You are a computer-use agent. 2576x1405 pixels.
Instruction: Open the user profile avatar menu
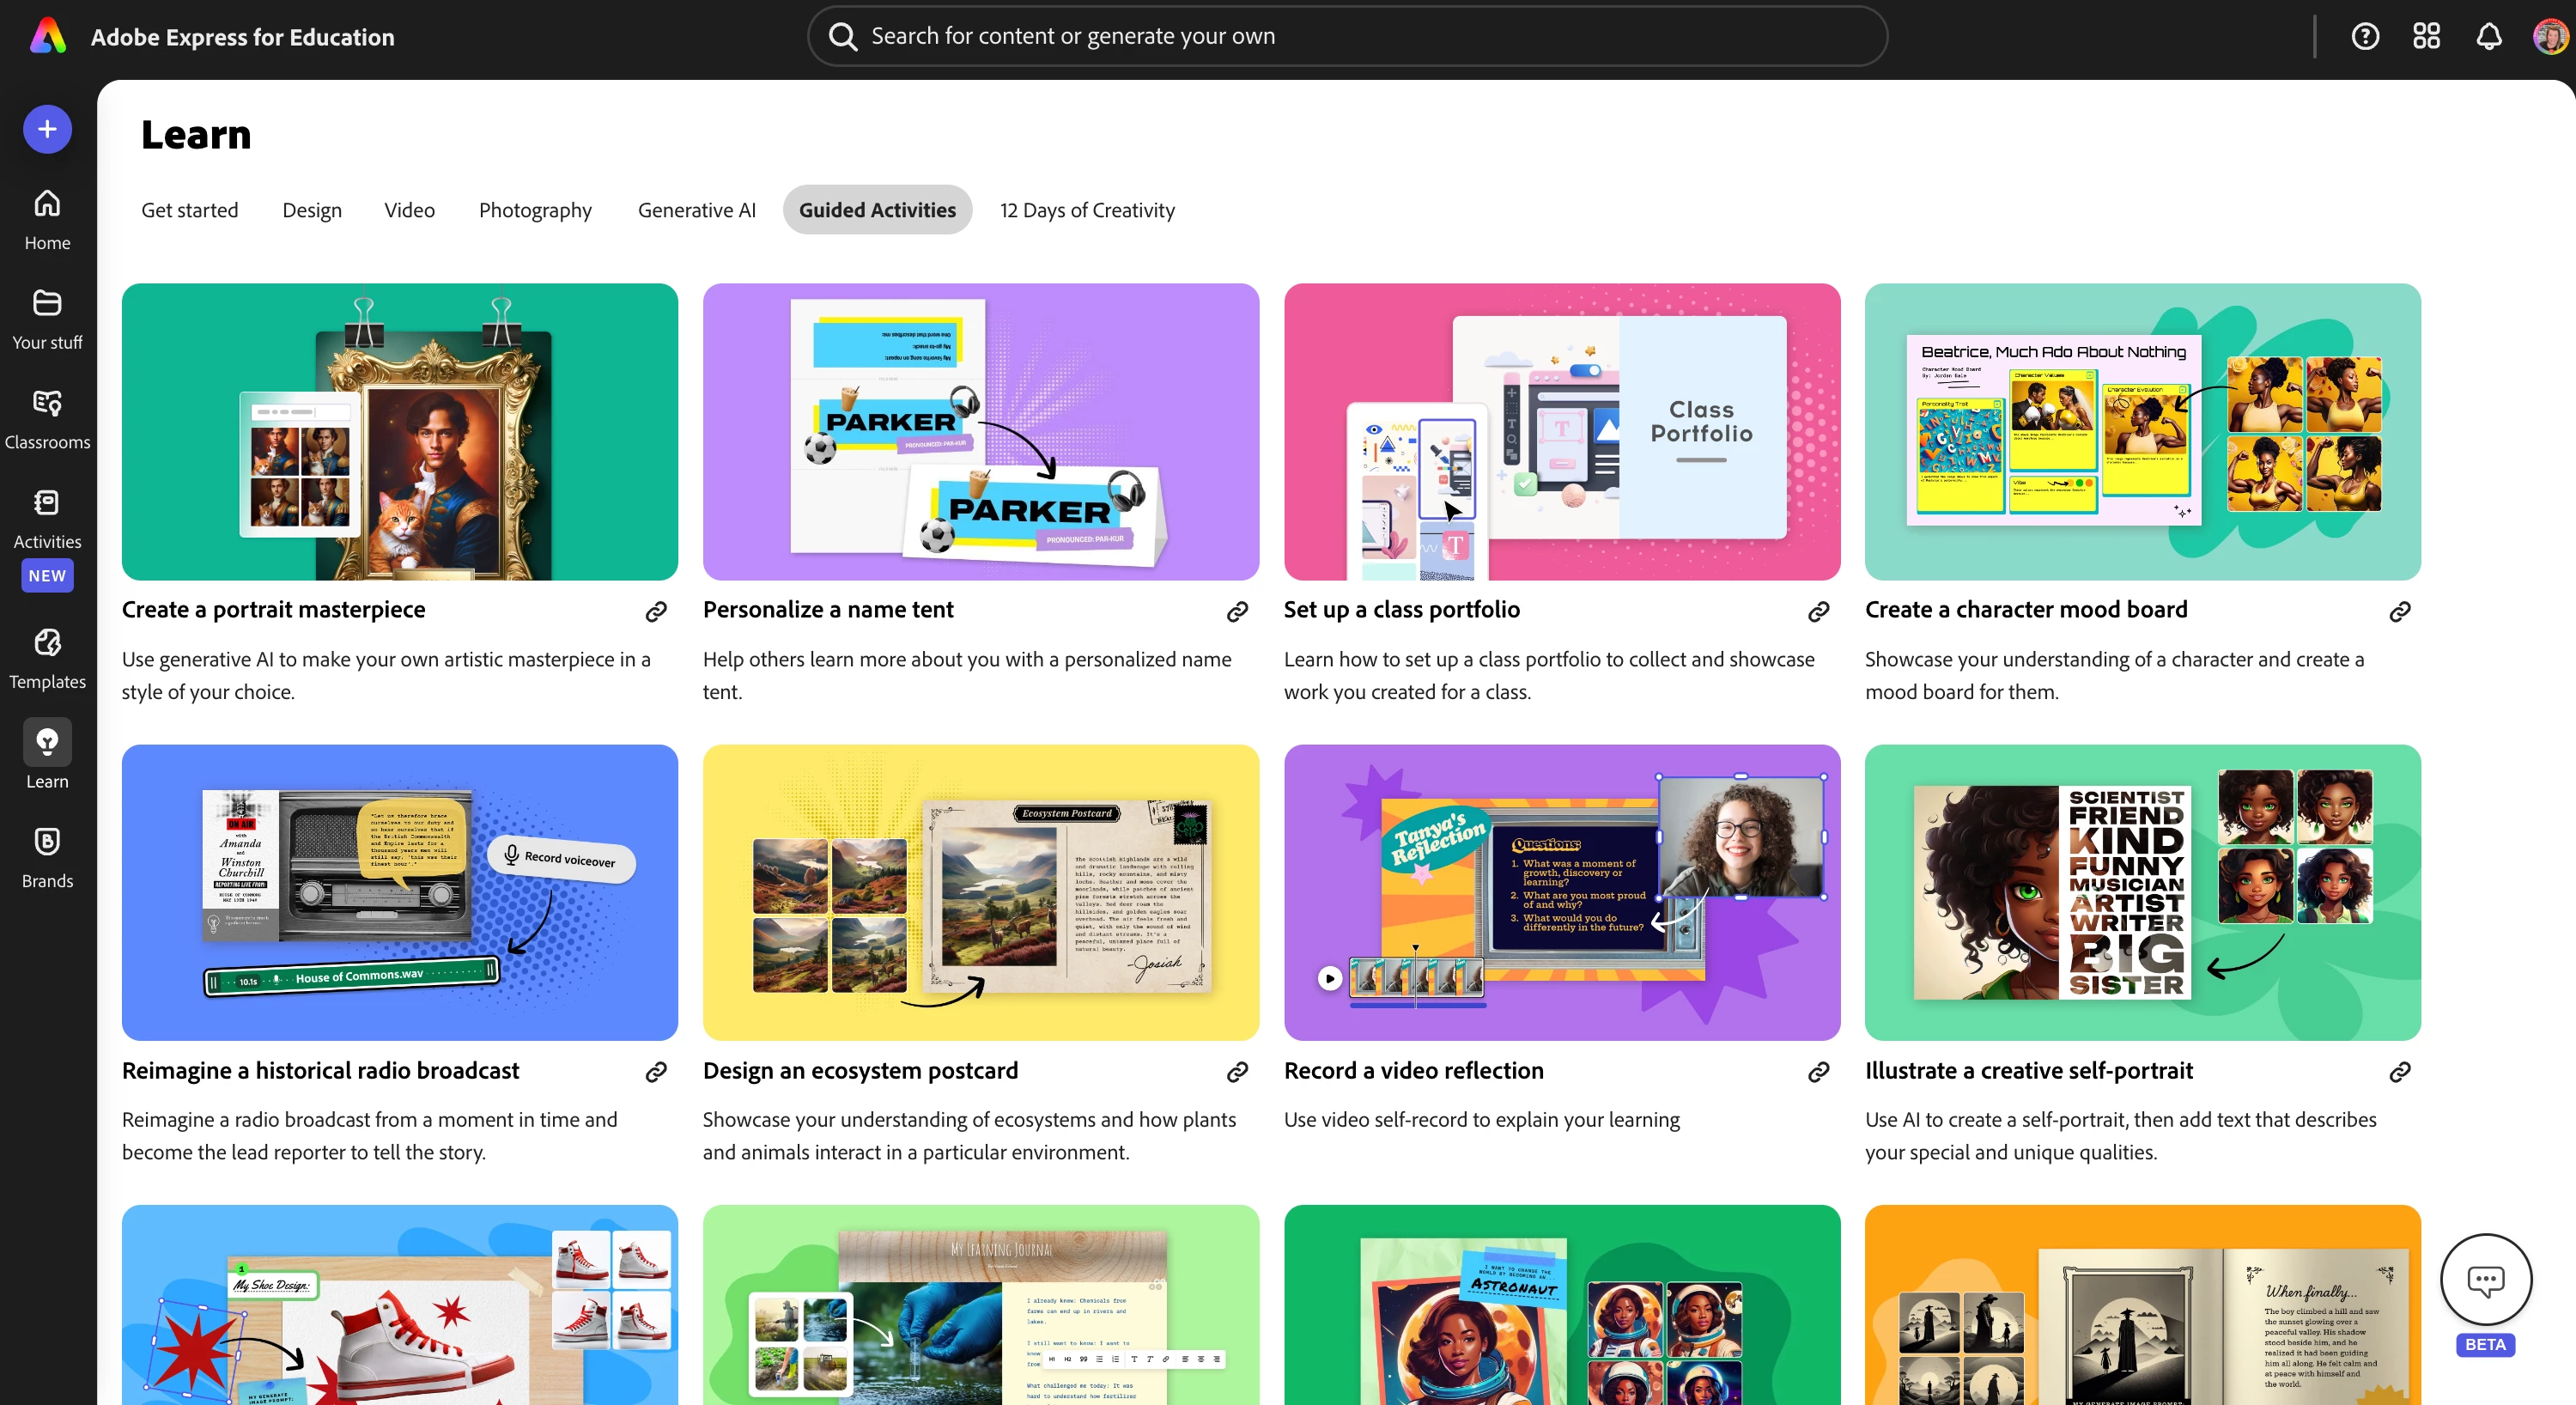[x=2549, y=37]
